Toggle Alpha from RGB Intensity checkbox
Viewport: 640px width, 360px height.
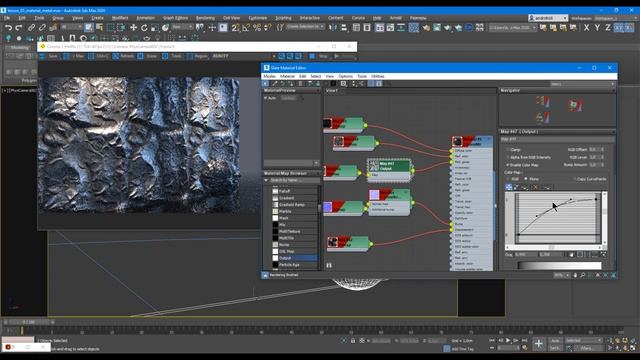pyautogui.click(x=509, y=157)
